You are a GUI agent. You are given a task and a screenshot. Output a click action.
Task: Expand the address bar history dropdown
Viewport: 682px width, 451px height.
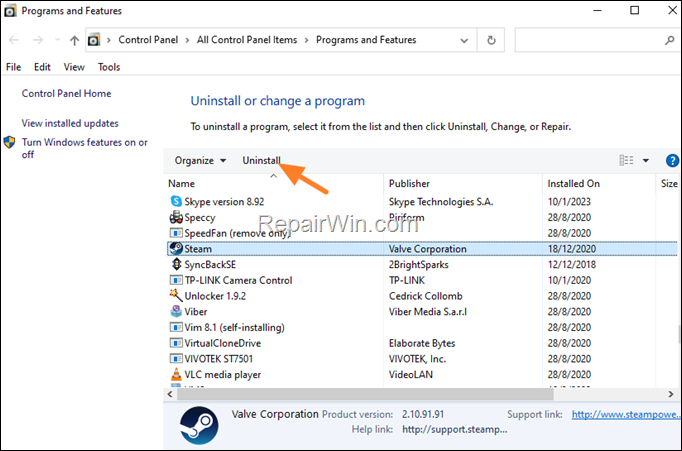click(x=464, y=40)
